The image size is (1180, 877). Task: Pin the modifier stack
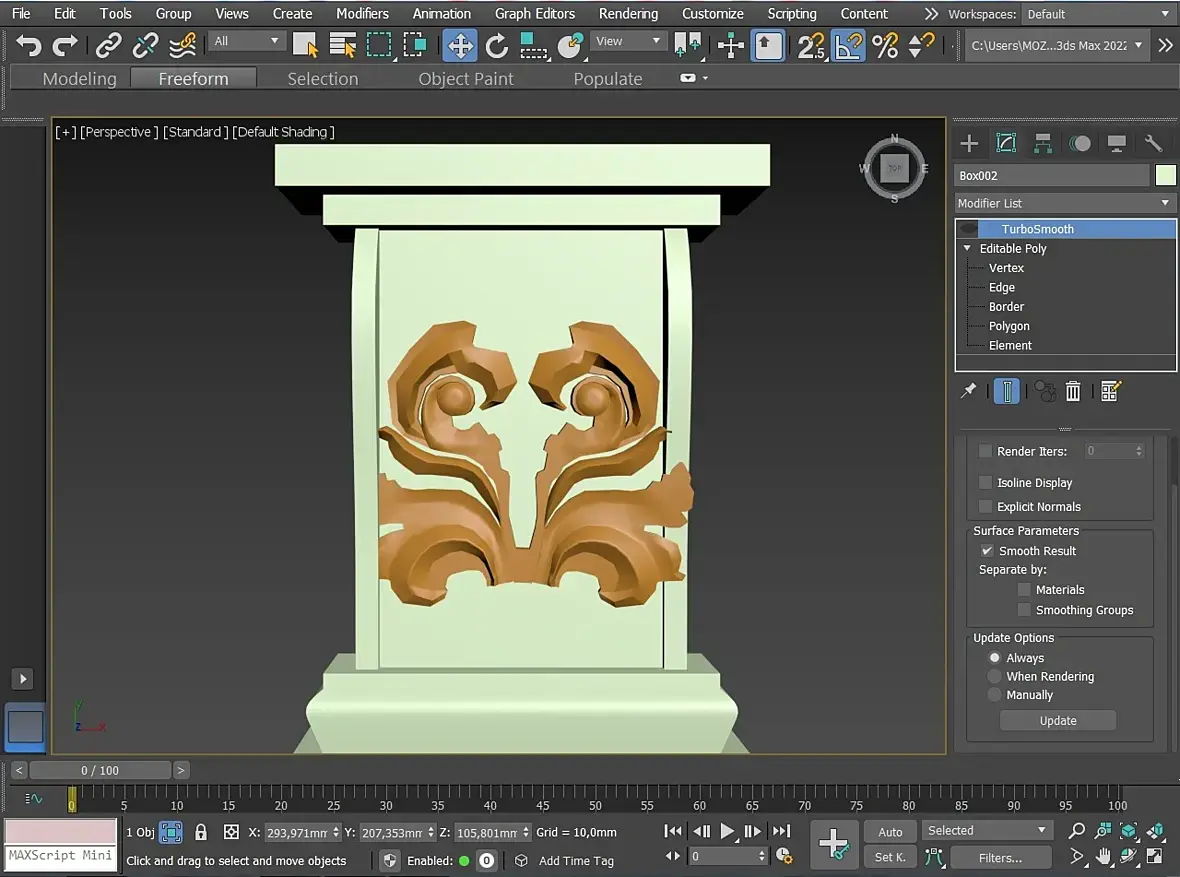pyautogui.click(x=968, y=391)
